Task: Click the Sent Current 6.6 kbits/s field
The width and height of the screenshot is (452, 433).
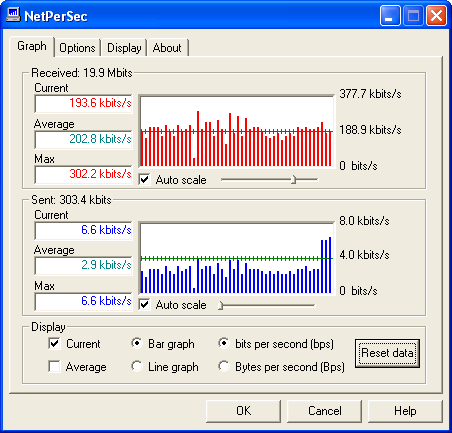Action: pyautogui.click(x=84, y=231)
